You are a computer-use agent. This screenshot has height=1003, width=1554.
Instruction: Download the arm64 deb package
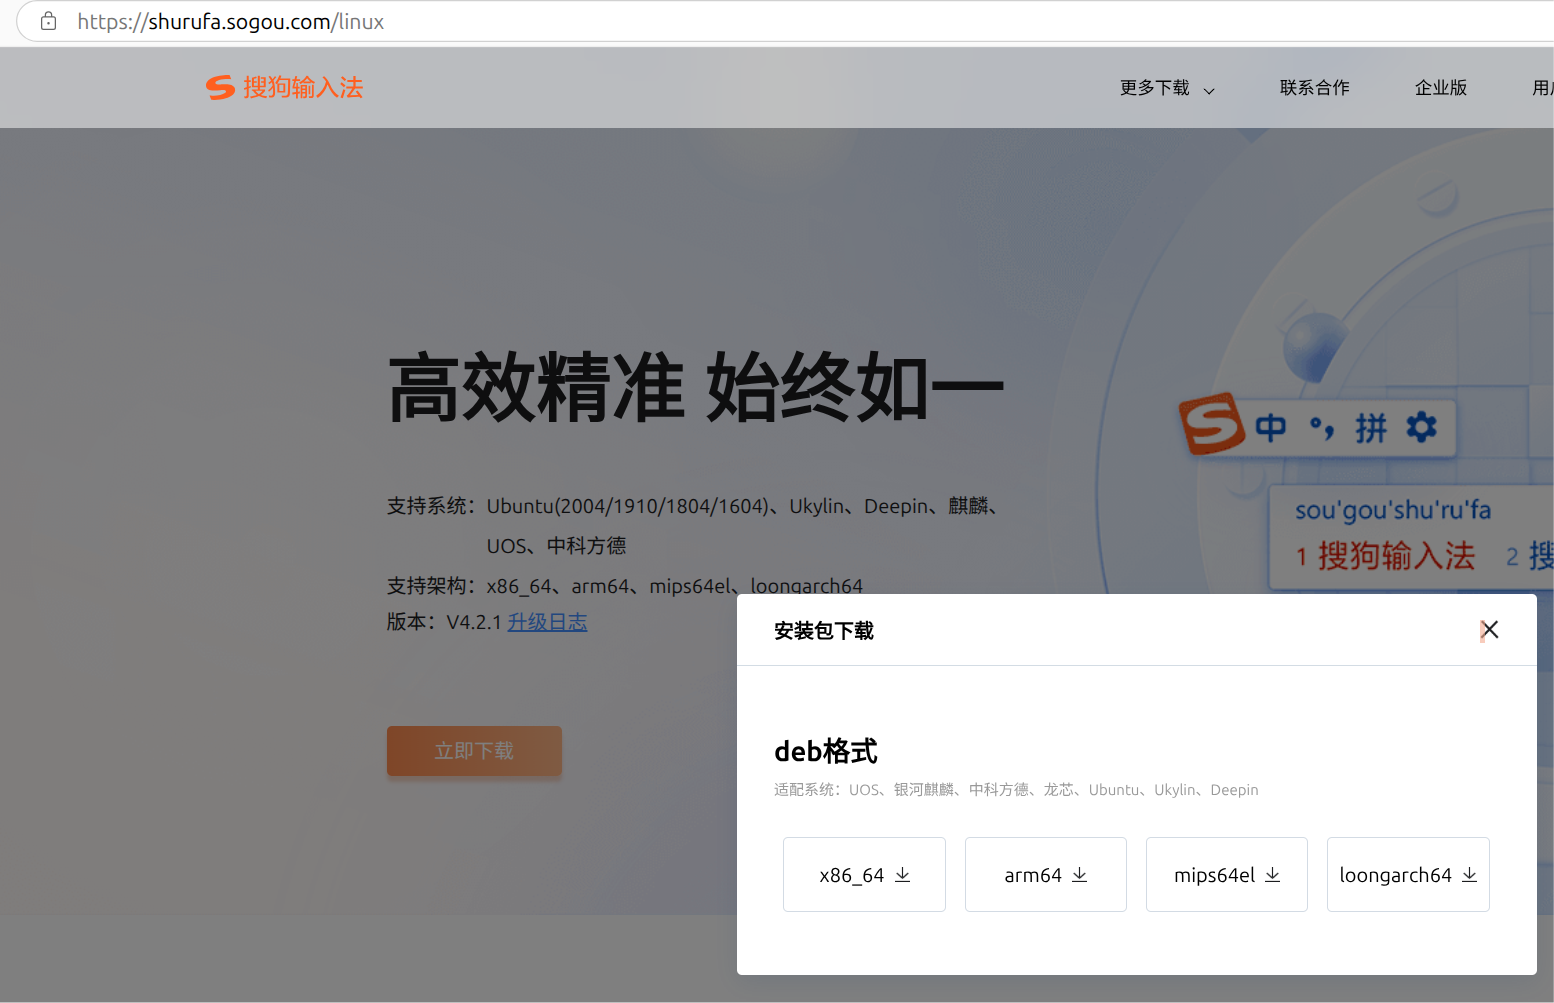pos(1045,875)
